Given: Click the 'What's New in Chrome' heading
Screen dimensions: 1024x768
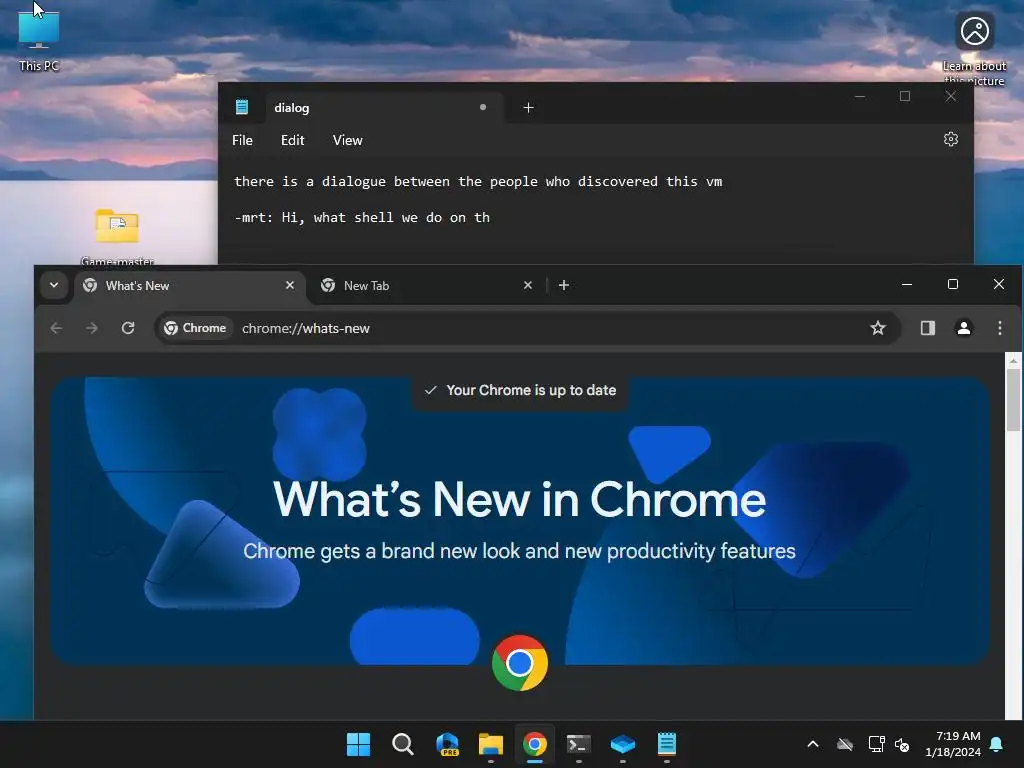Looking at the screenshot, I should click(x=519, y=500).
